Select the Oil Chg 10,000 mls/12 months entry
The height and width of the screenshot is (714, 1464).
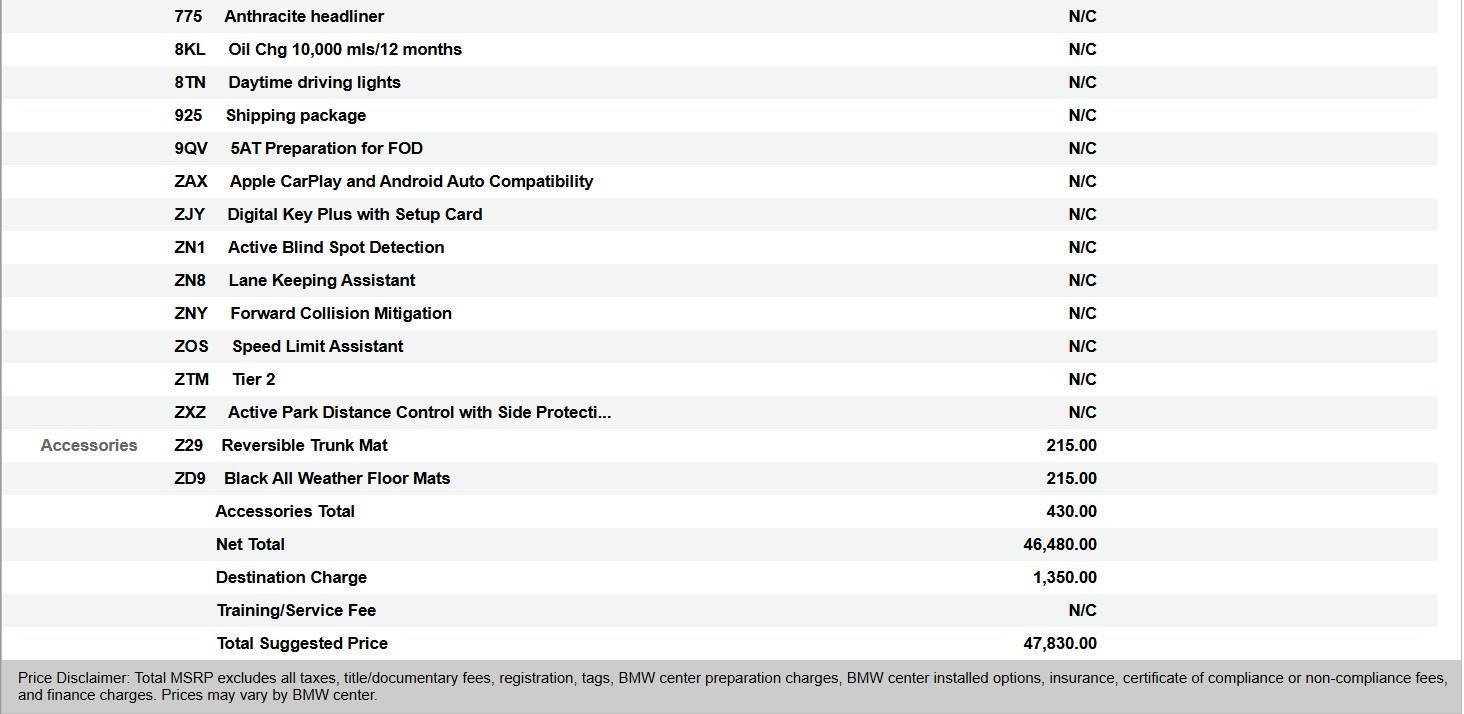click(344, 49)
